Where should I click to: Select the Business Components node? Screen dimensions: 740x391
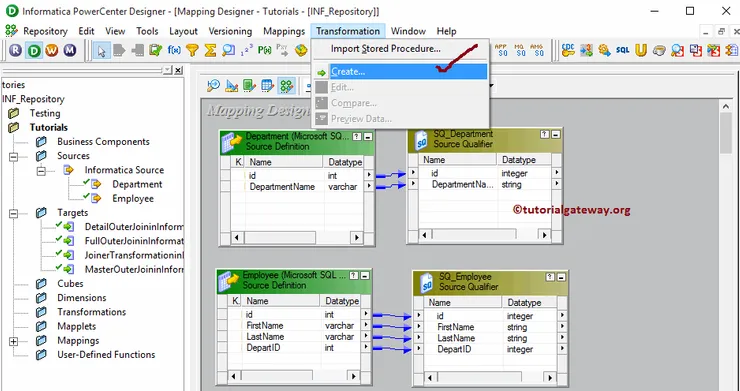(x=103, y=142)
